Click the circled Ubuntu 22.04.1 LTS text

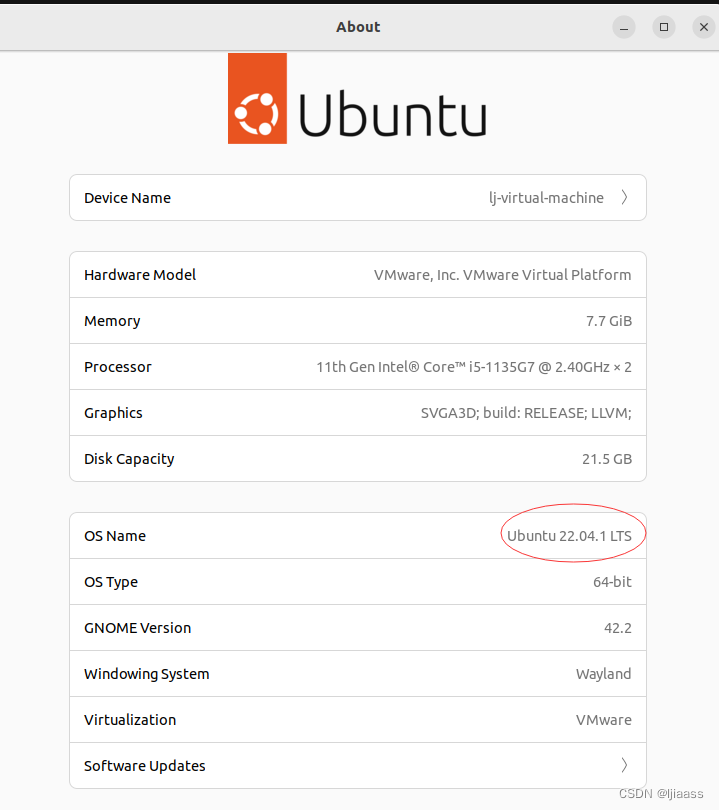click(569, 536)
